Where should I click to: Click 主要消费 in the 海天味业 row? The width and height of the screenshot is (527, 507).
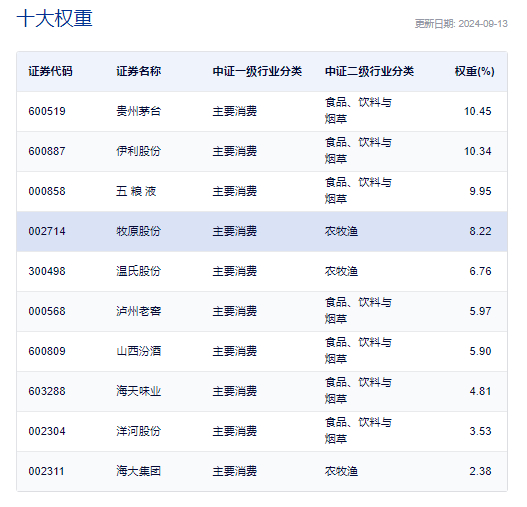click(x=235, y=391)
